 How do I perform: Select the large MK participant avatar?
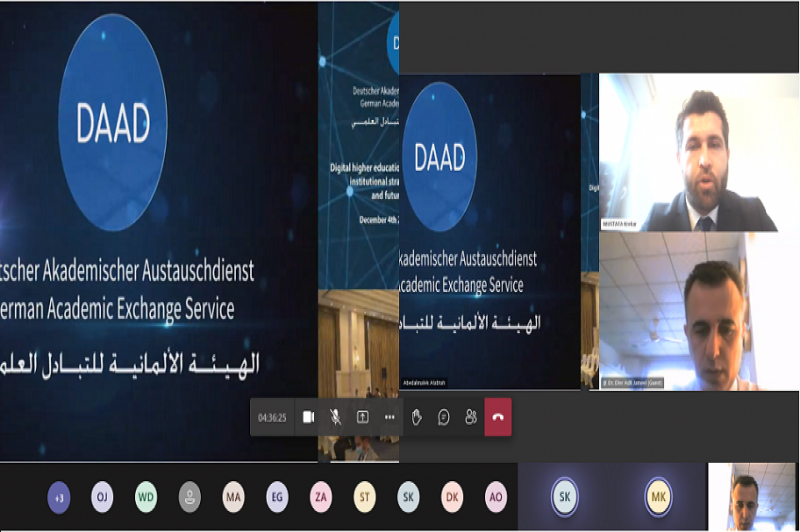(x=658, y=496)
